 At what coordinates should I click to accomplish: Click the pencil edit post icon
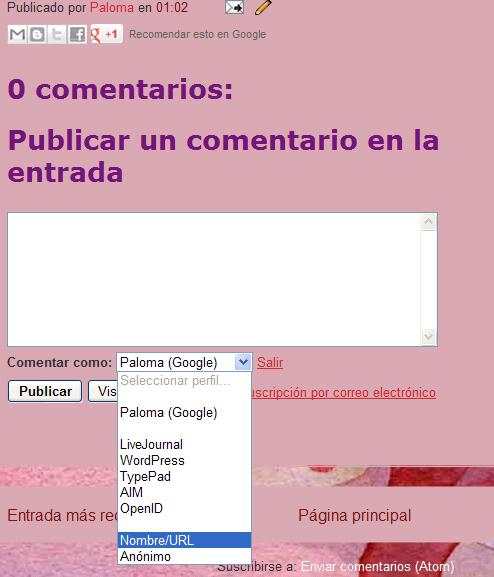263,7
